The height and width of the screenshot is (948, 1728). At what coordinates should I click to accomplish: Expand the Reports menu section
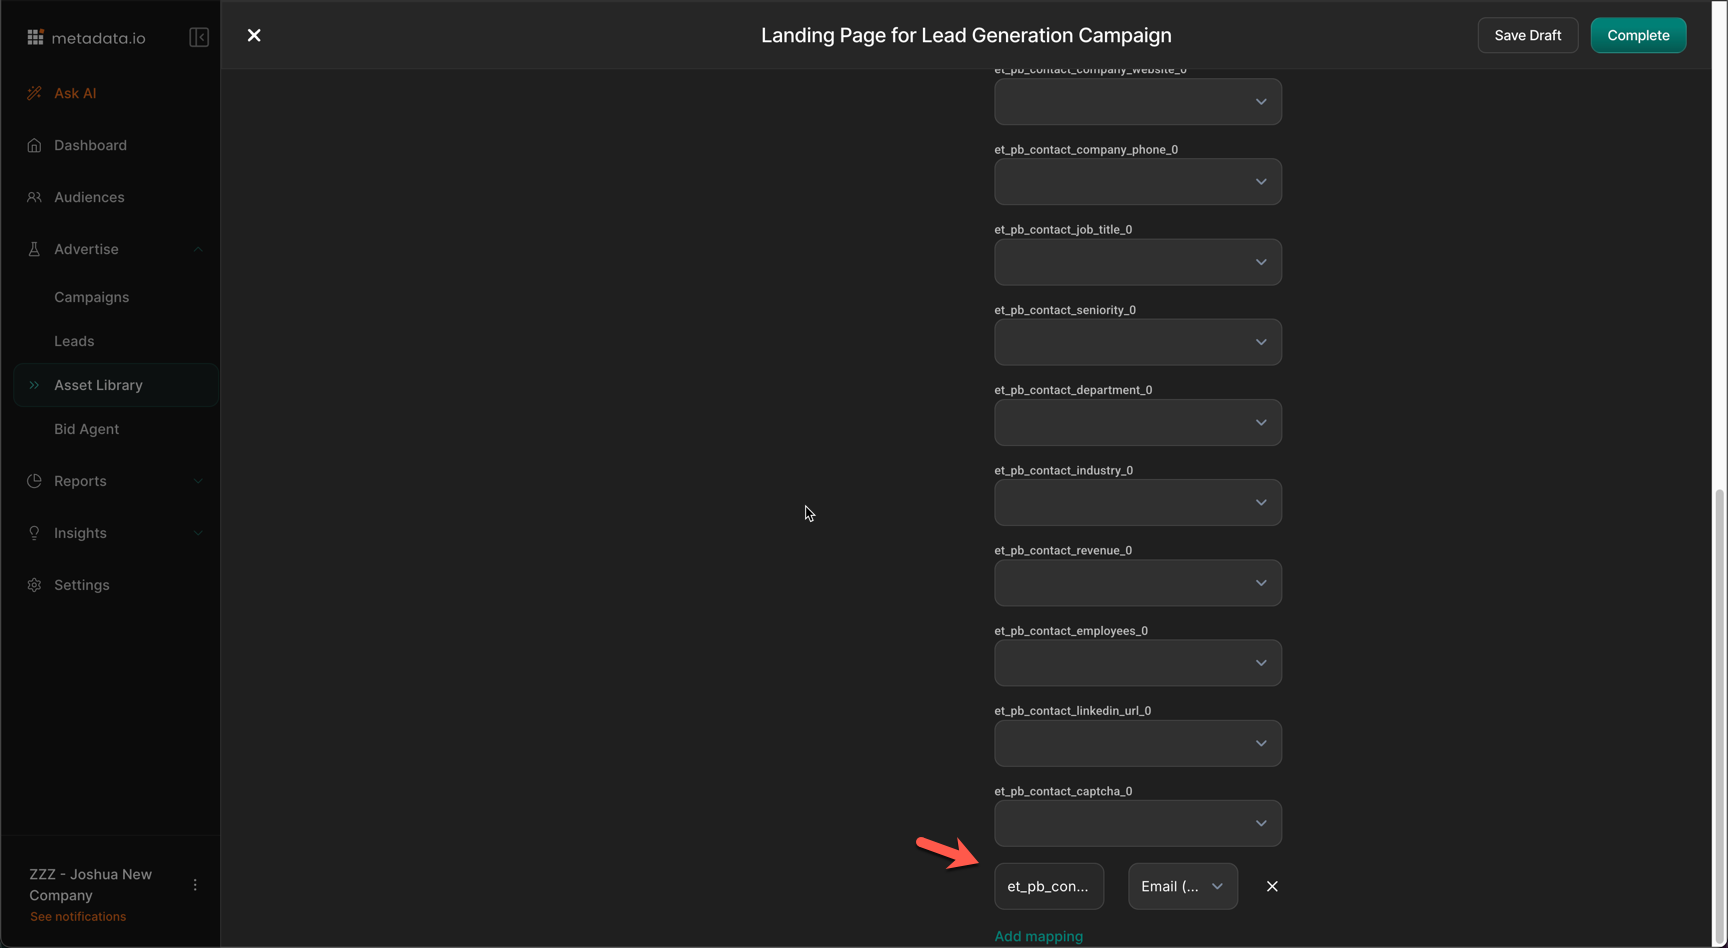198,481
